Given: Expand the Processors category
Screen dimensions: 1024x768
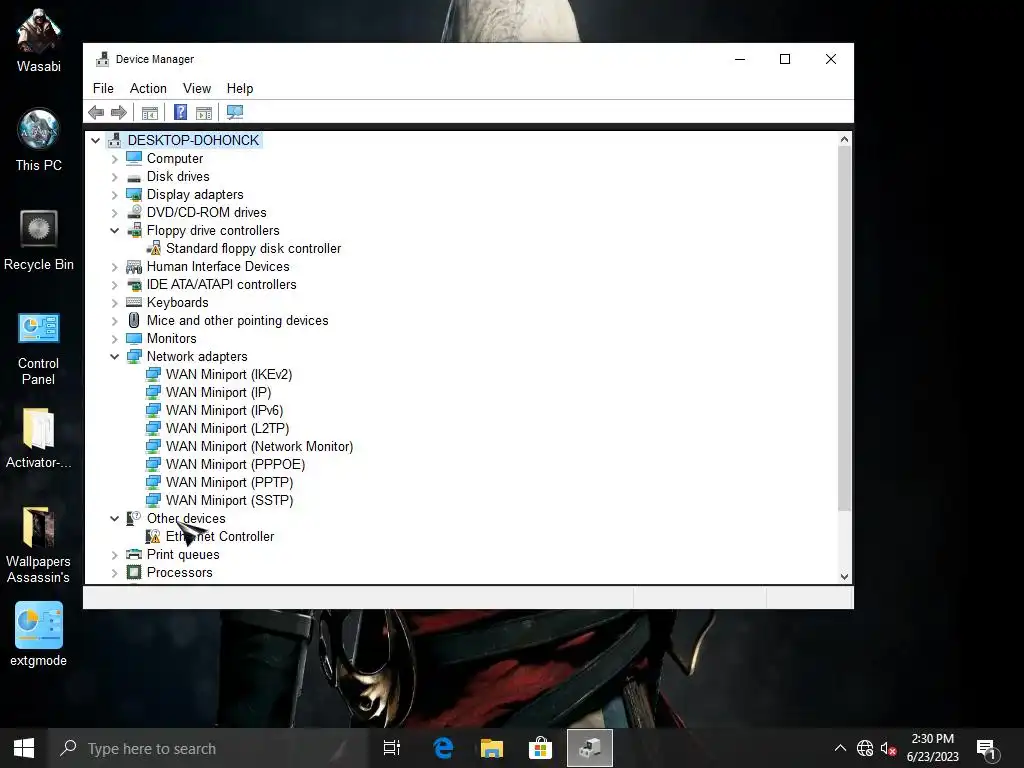Looking at the screenshot, I should point(114,573).
